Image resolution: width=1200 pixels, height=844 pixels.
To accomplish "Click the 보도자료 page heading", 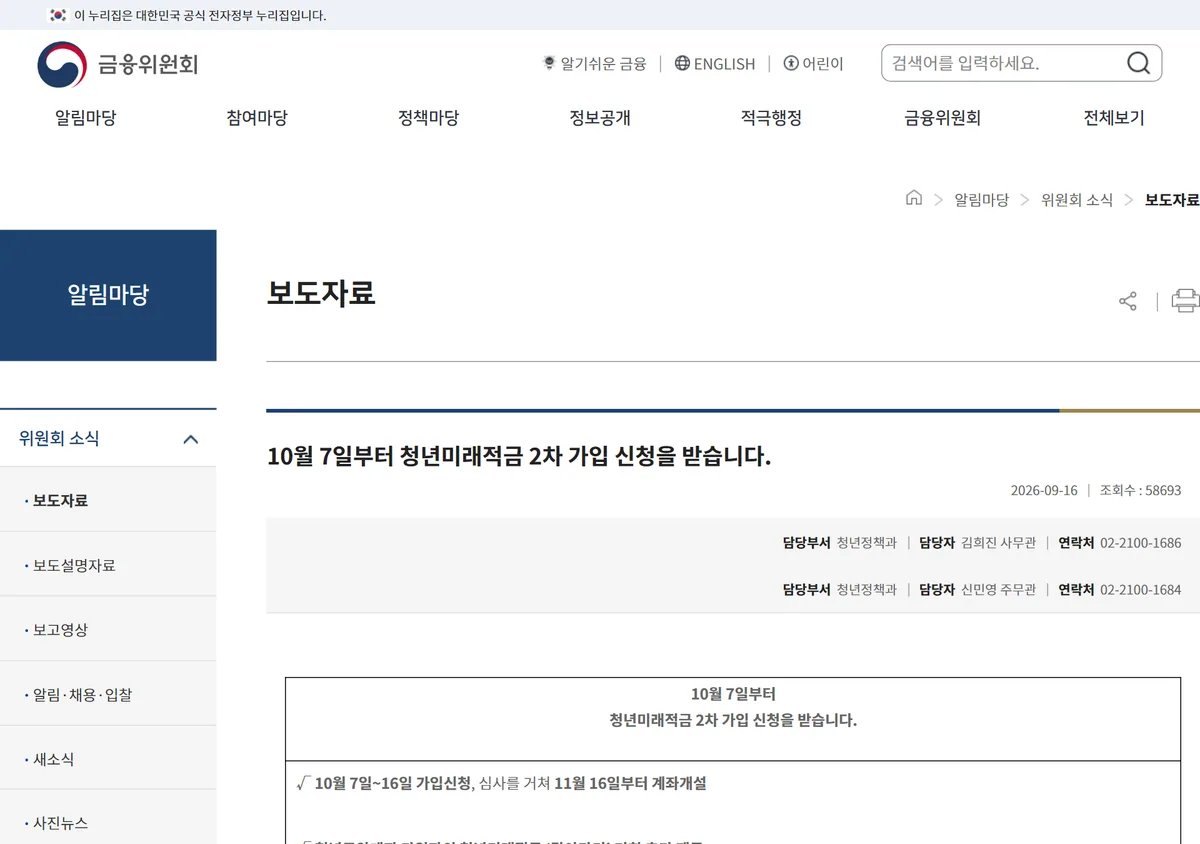I will (x=321, y=293).
